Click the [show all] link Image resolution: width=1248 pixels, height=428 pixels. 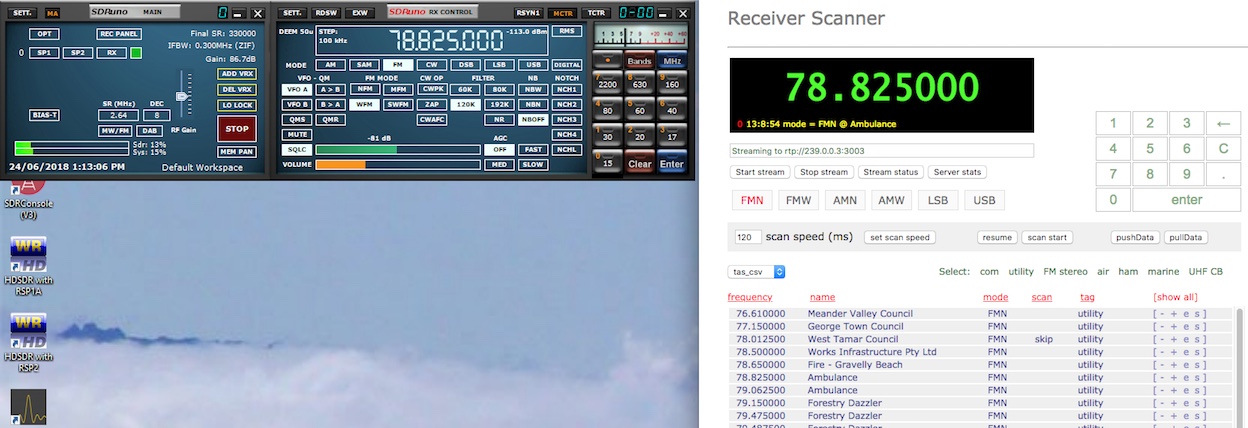click(x=1175, y=297)
